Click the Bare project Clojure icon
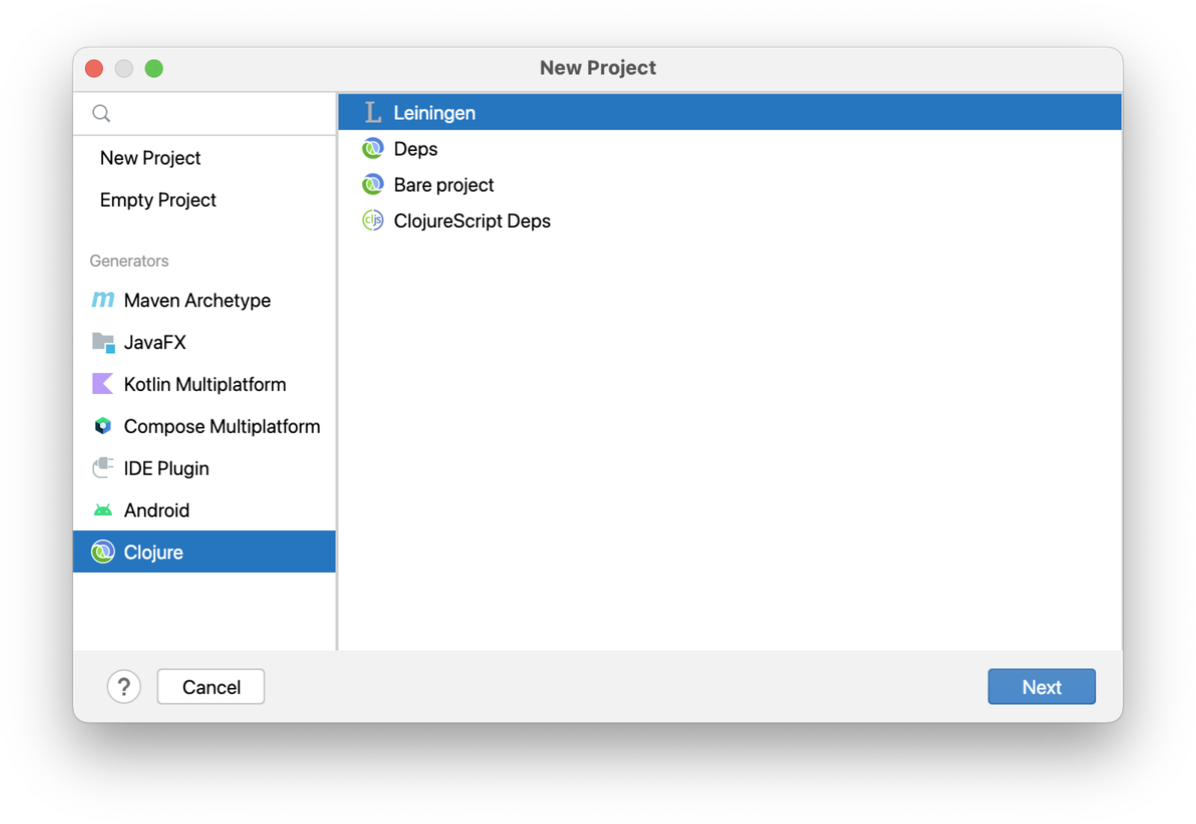This screenshot has height=824, width=1196. [x=372, y=184]
